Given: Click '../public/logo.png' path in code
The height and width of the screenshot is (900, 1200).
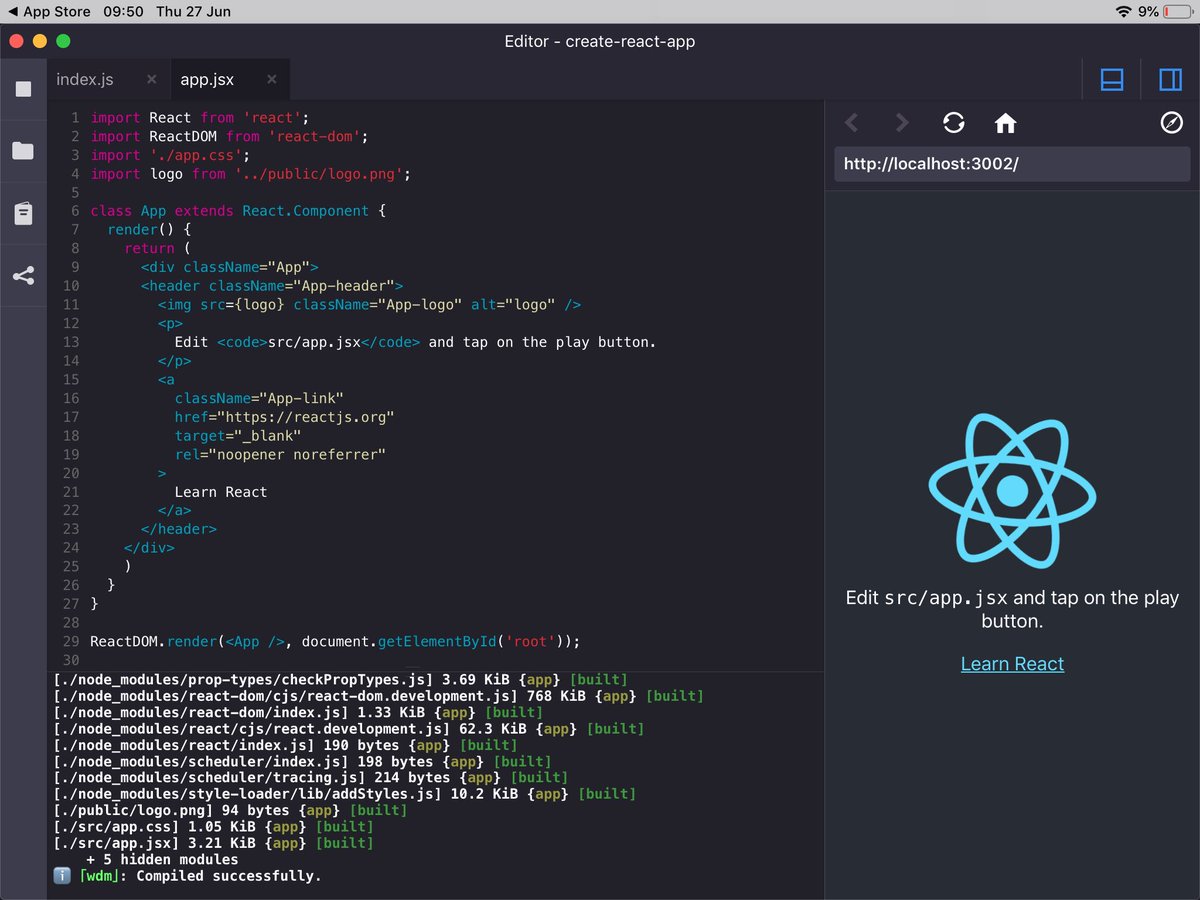Looking at the screenshot, I should point(319,174).
